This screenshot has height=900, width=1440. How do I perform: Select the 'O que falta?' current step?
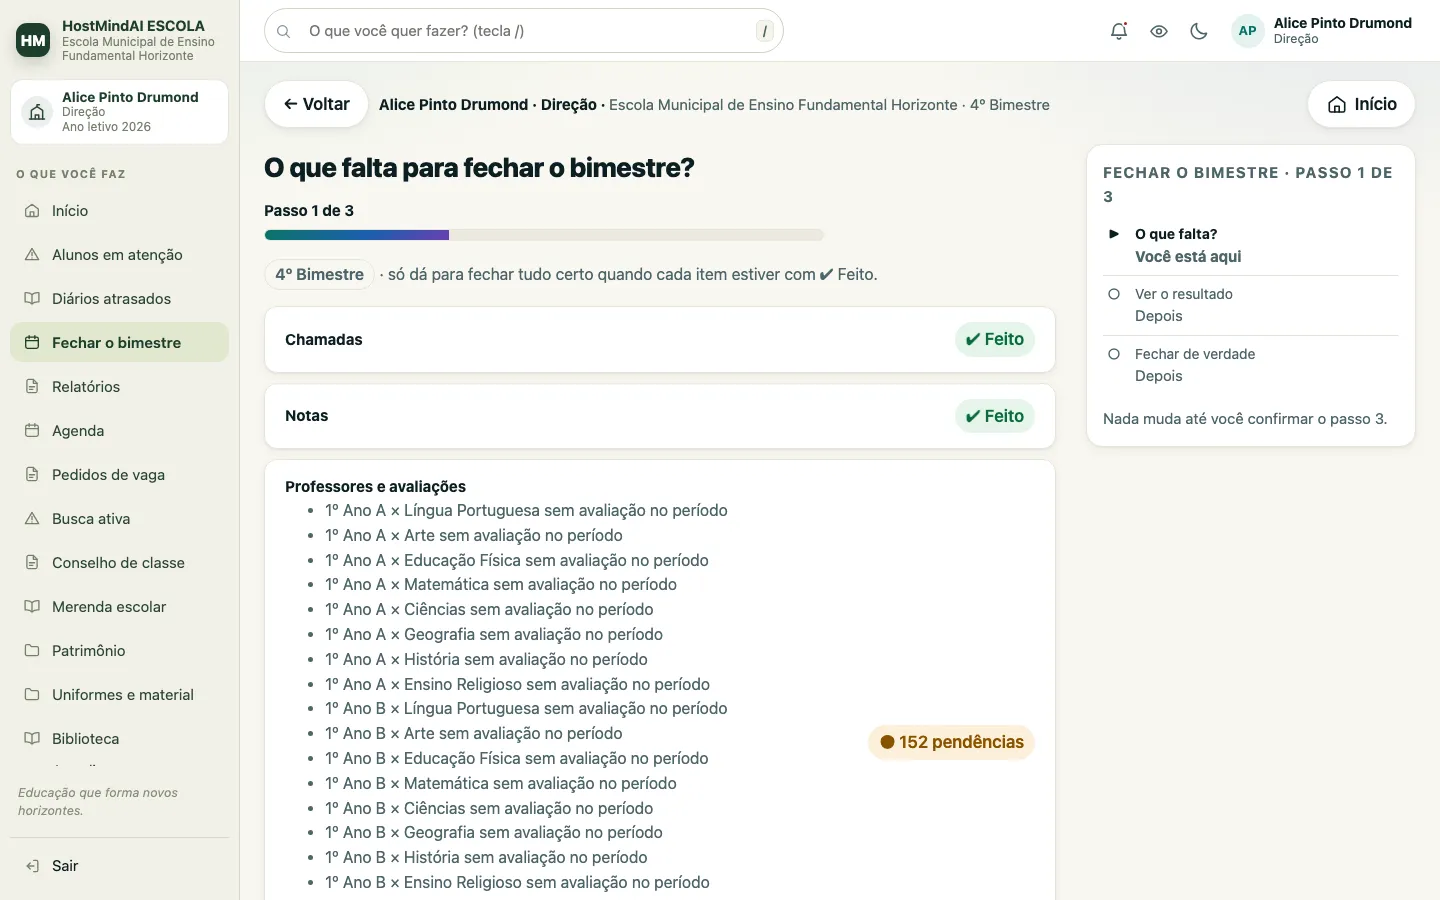click(x=1250, y=245)
